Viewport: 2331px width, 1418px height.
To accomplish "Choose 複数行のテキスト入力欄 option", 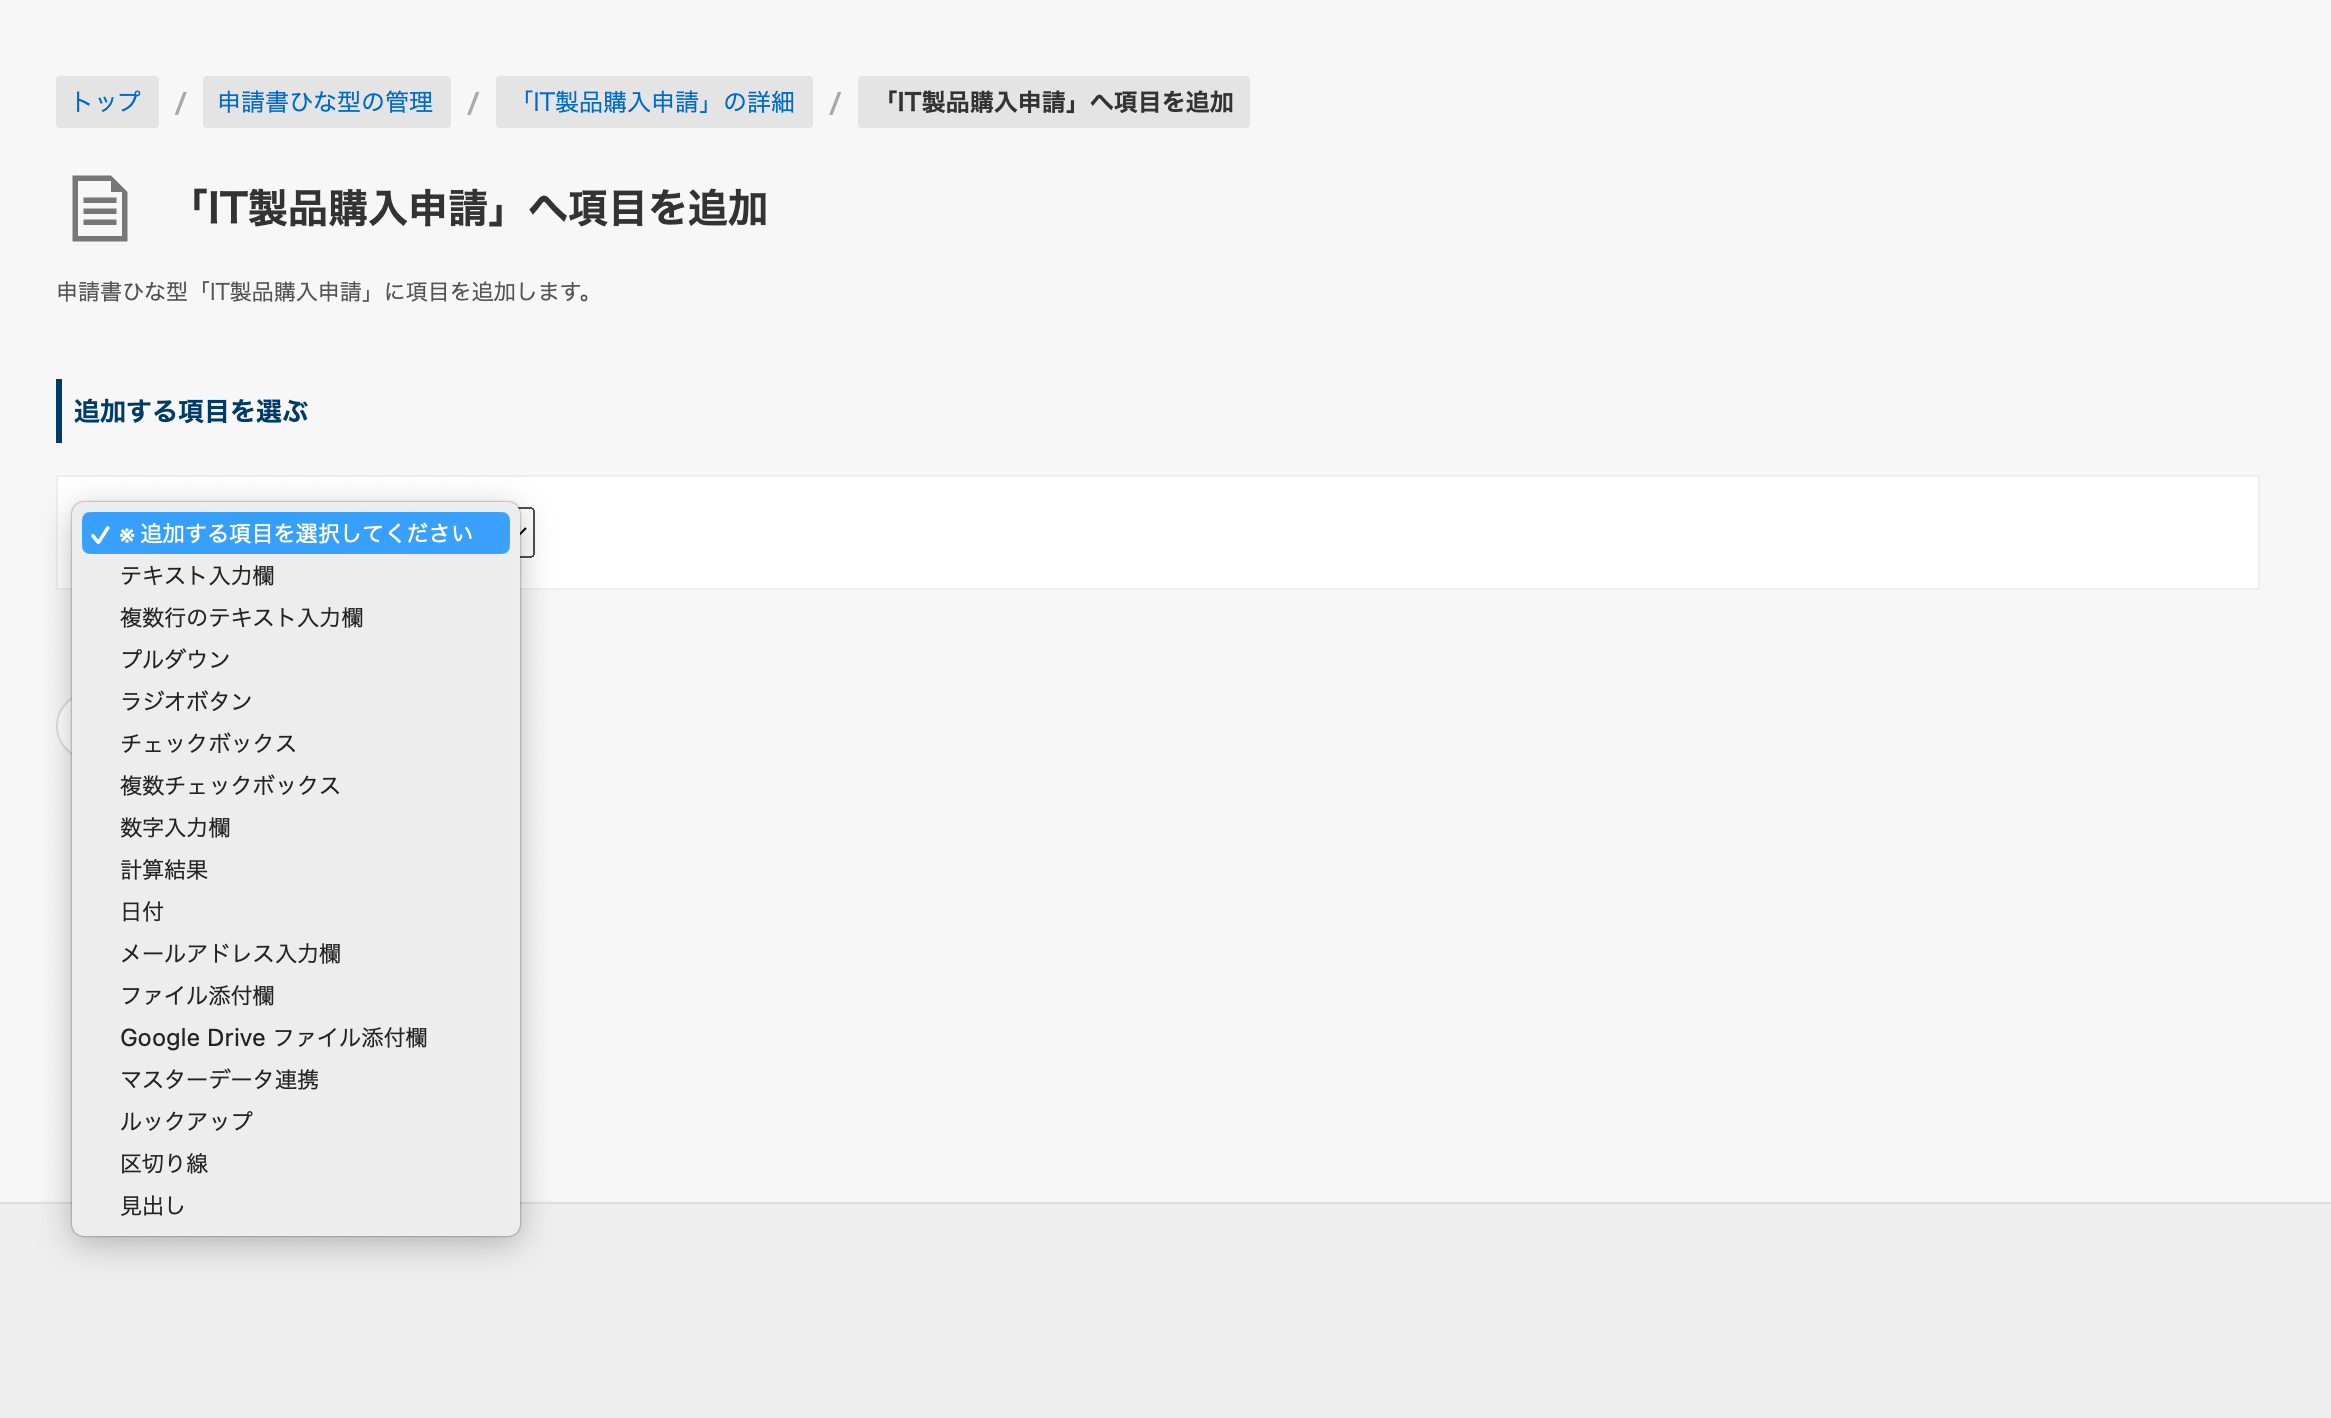I will [x=296, y=617].
